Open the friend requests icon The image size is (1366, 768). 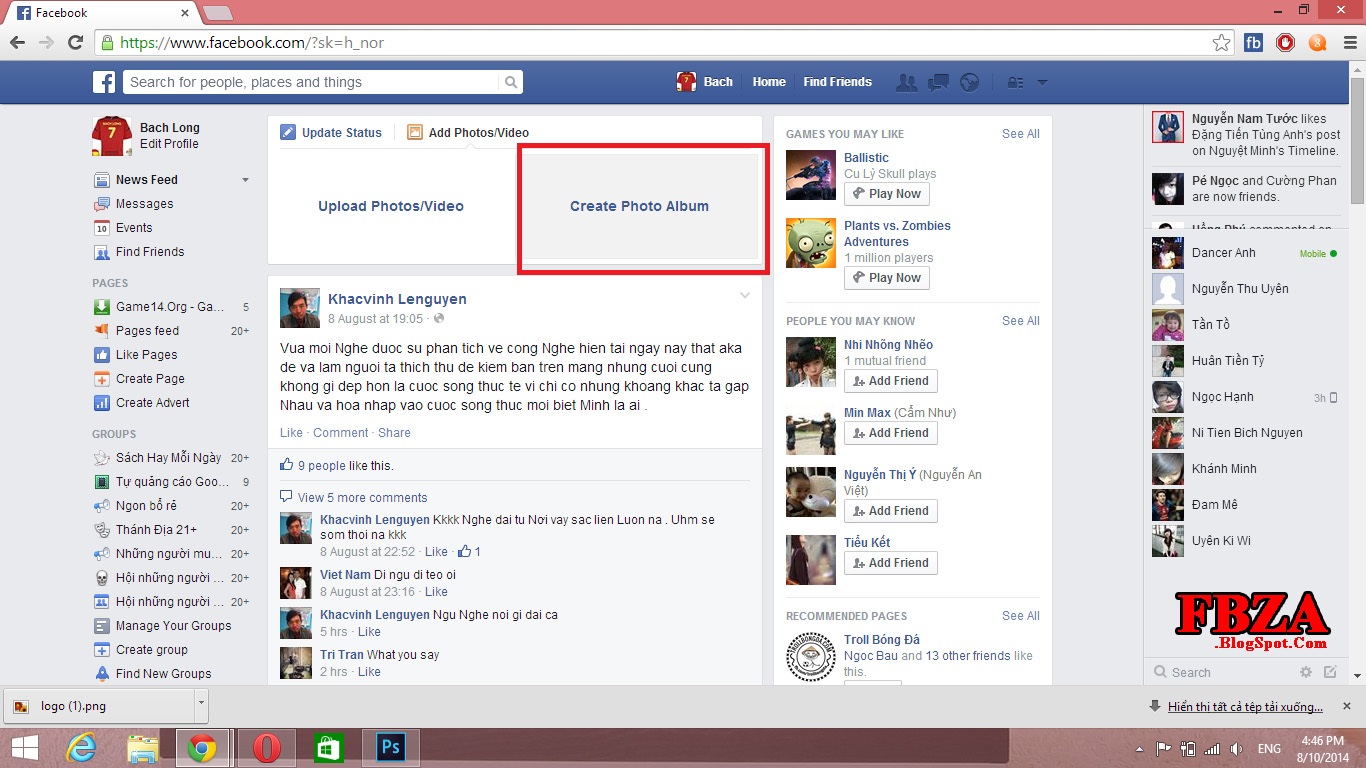click(907, 82)
